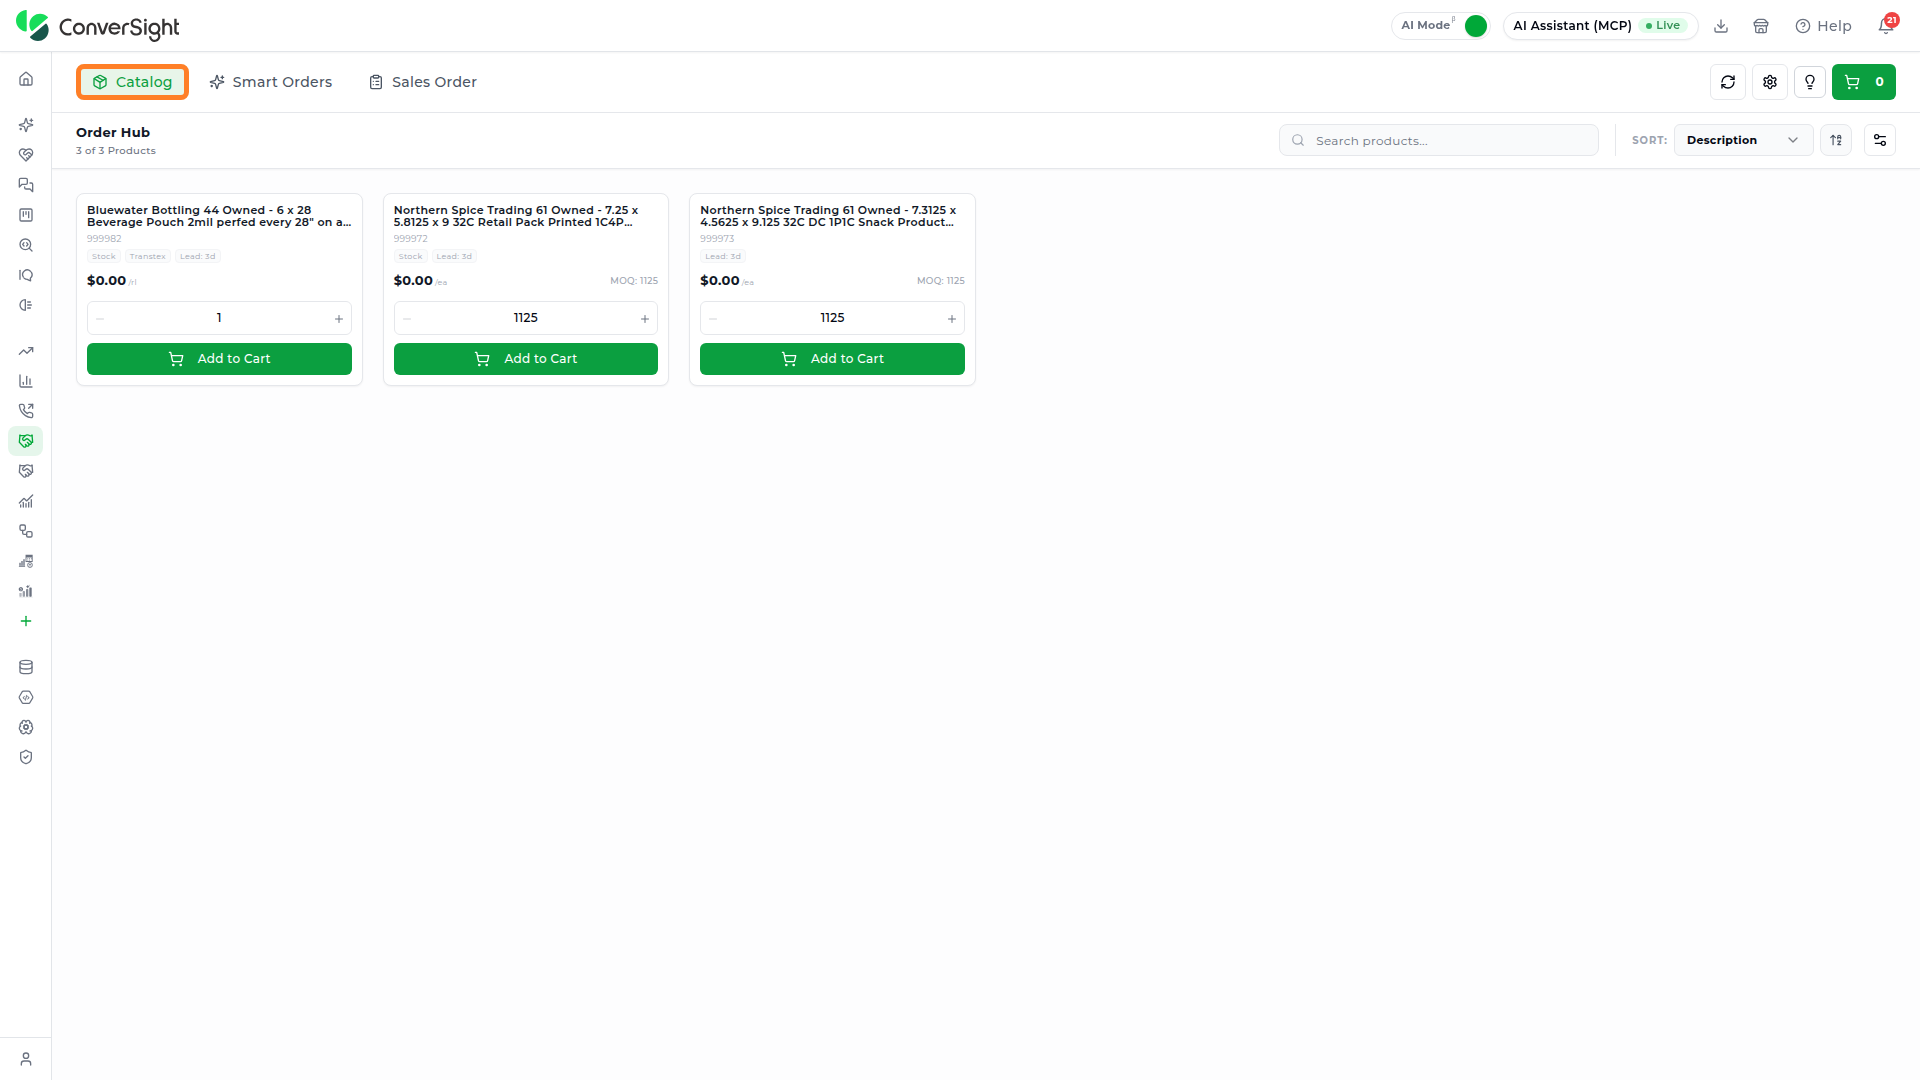Switch to the Catalog tab
The image size is (1920, 1080).
click(x=132, y=82)
